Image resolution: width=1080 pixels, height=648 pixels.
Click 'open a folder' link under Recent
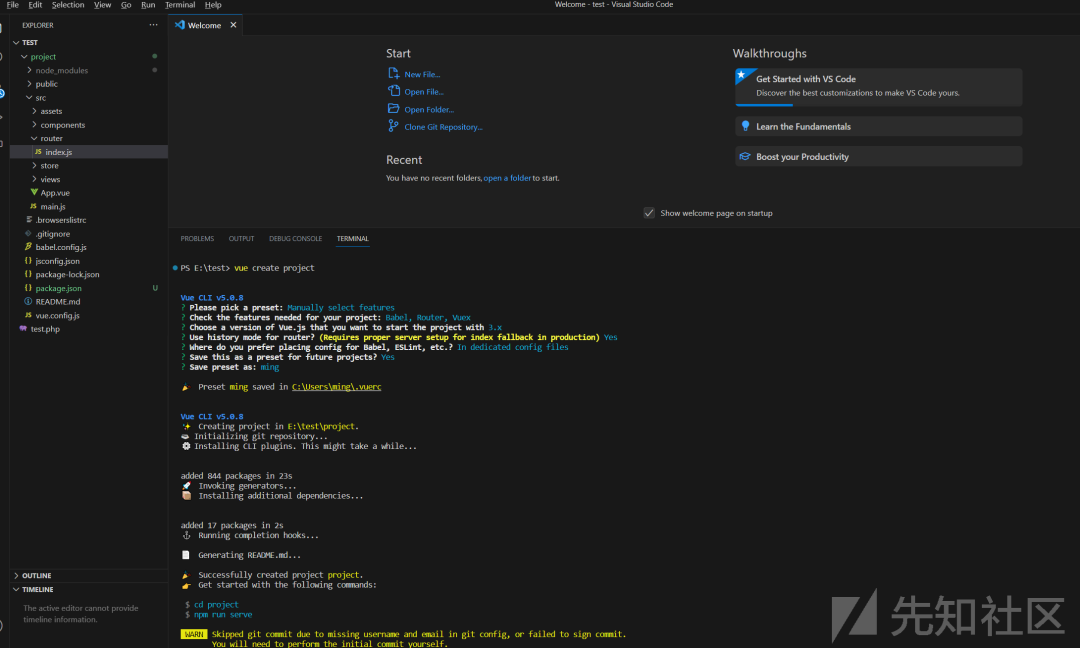click(x=507, y=178)
